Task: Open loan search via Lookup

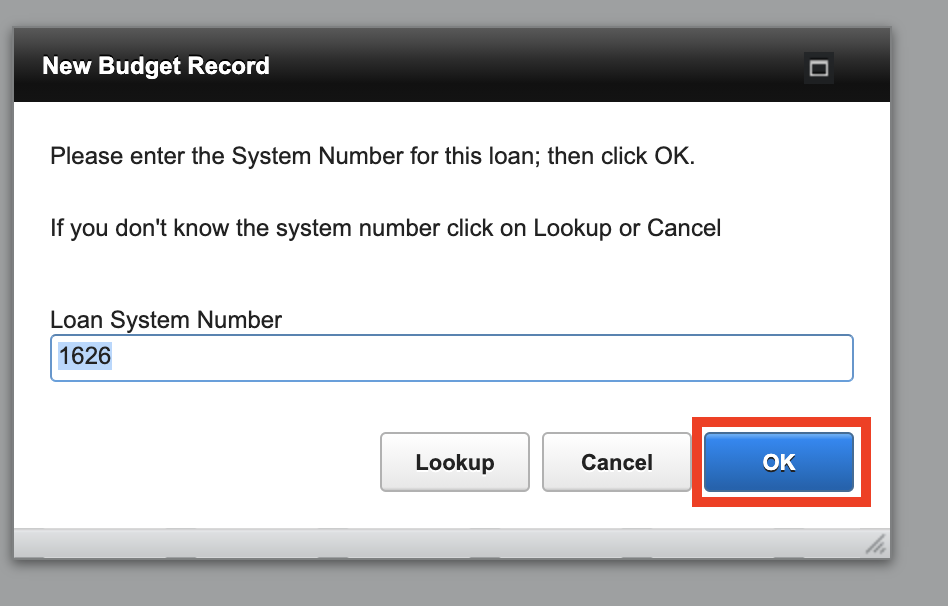Action: coord(455,462)
